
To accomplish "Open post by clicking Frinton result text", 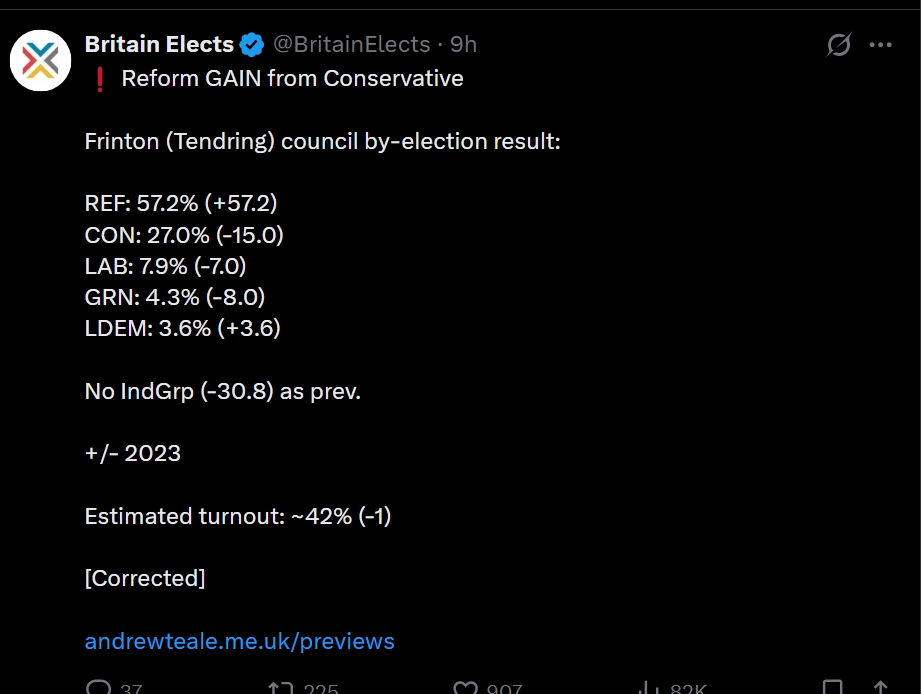I will [322, 142].
